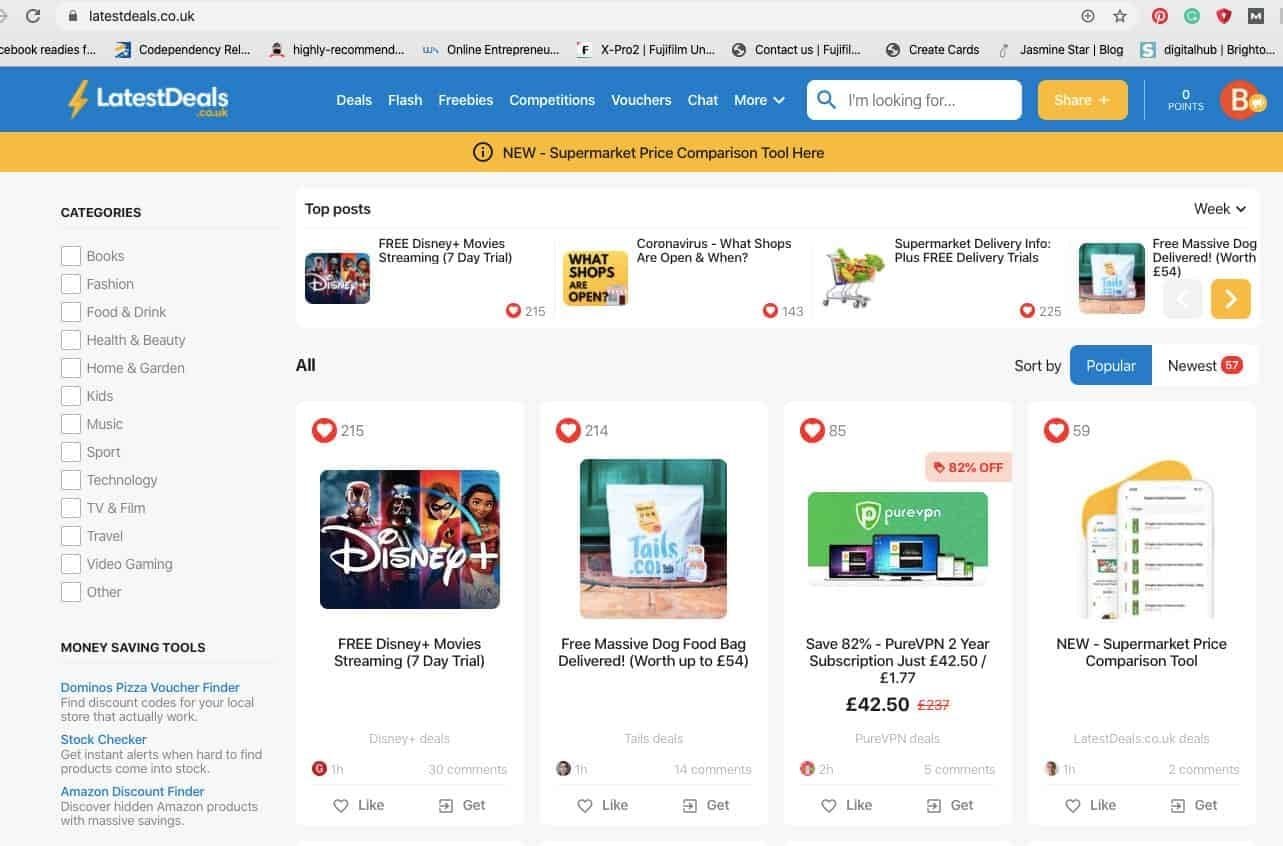Open the Freebies nav item
This screenshot has height=846, width=1283.
(466, 100)
